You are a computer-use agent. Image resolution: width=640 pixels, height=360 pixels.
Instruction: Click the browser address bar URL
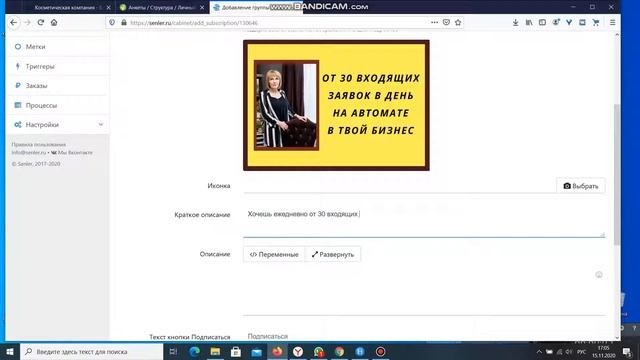pos(194,23)
